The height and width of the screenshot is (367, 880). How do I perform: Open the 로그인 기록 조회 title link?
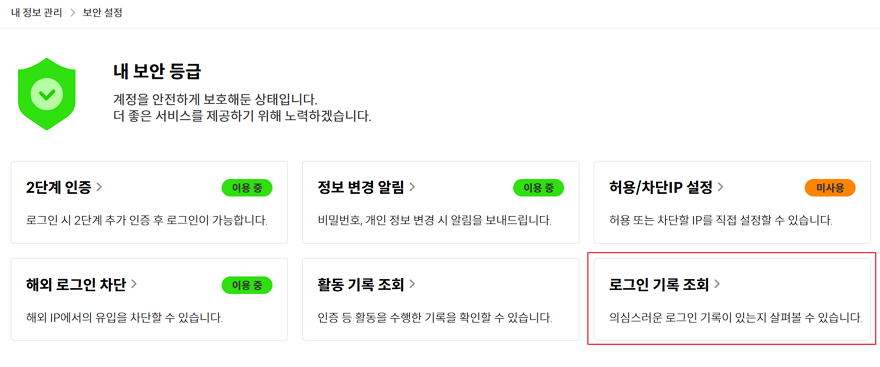659,285
